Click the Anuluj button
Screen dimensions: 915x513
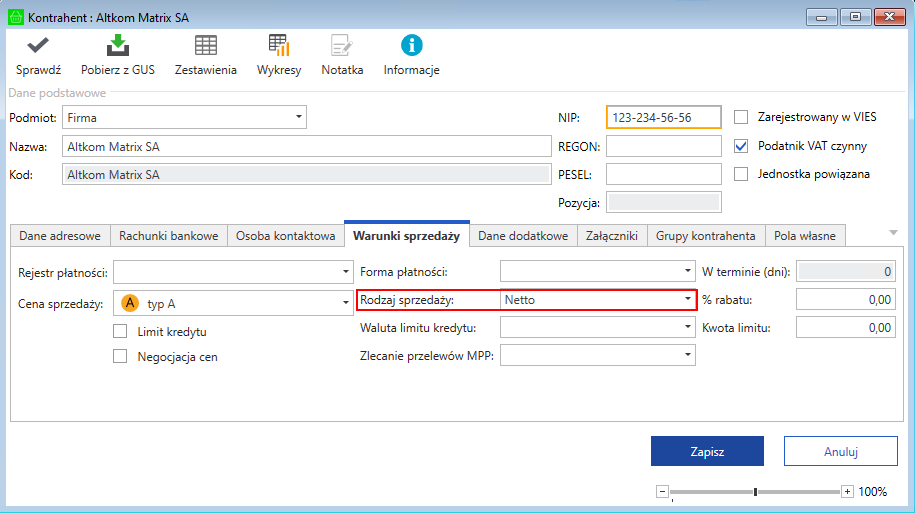tap(840, 451)
